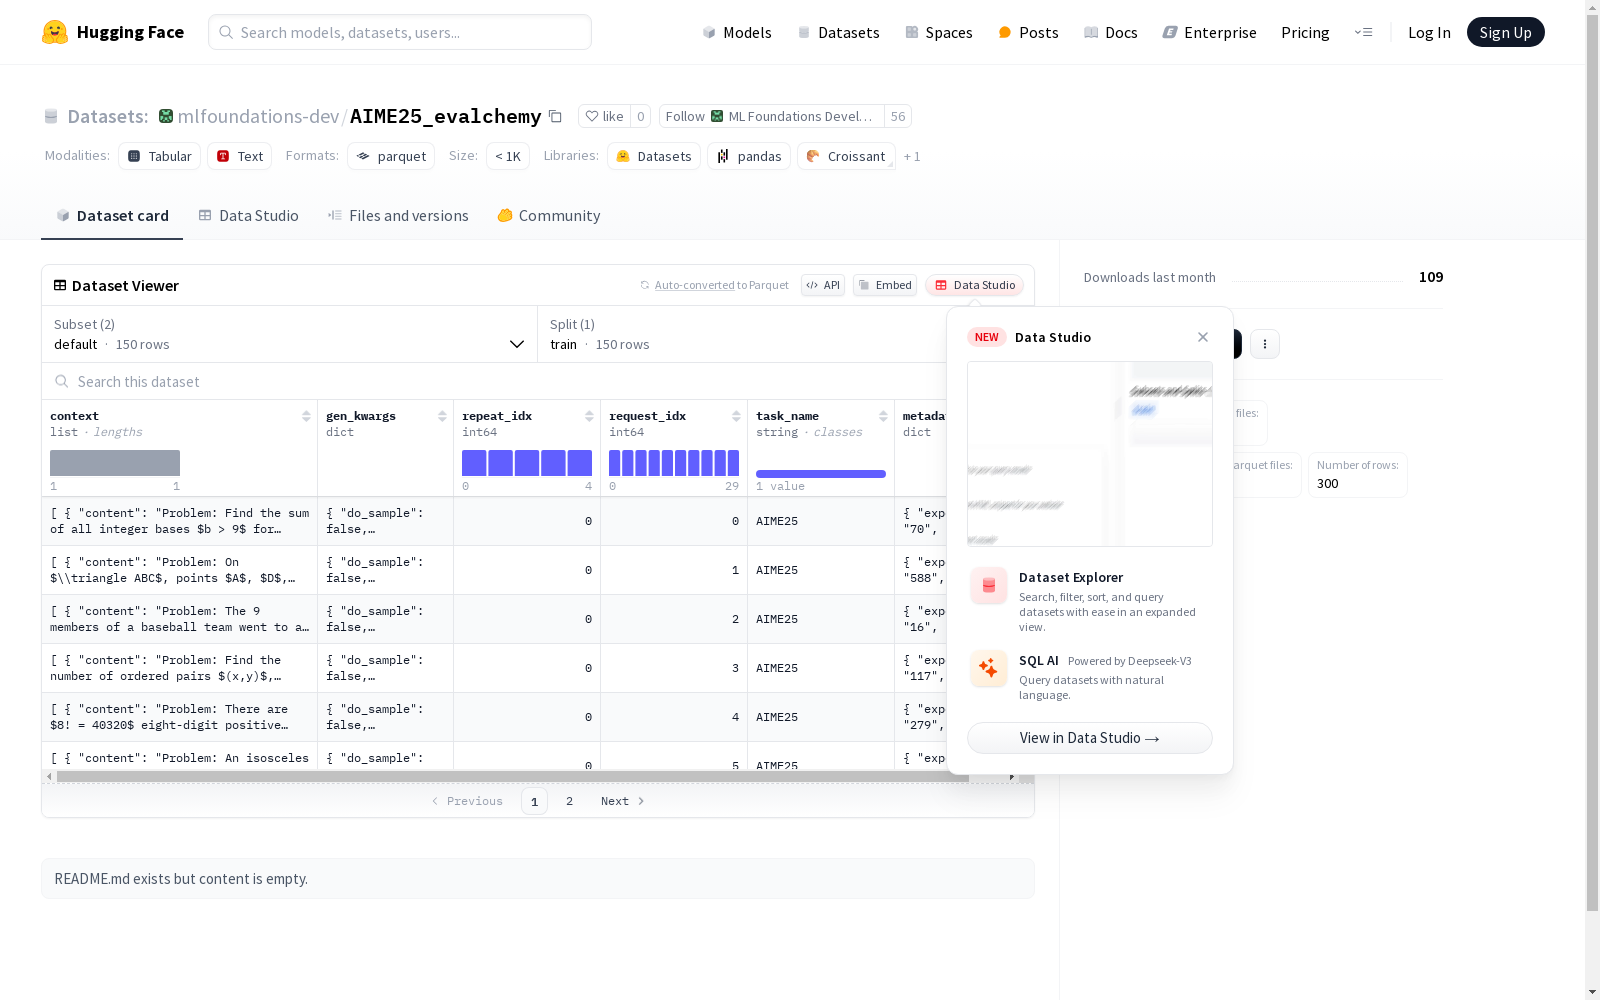The height and width of the screenshot is (1000, 1600).
Task: Switch to the Dataset card tab
Action: (112, 216)
